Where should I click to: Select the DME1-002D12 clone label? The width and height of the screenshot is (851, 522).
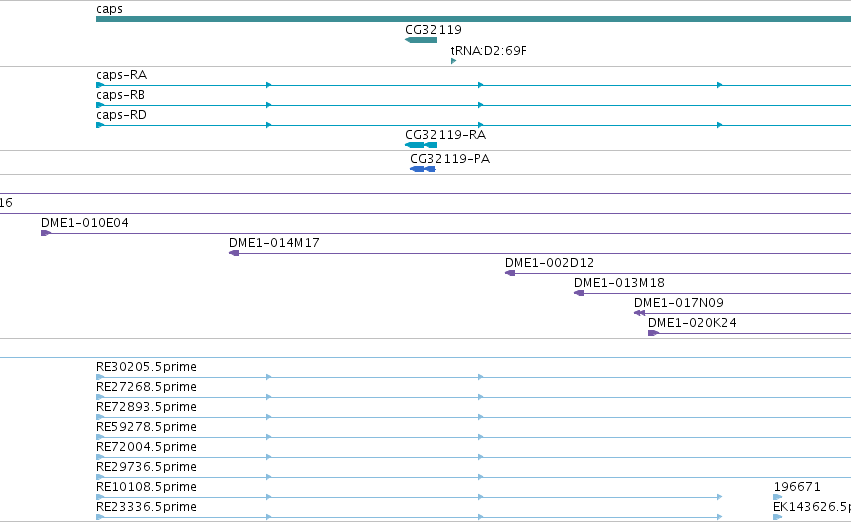(549, 263)
